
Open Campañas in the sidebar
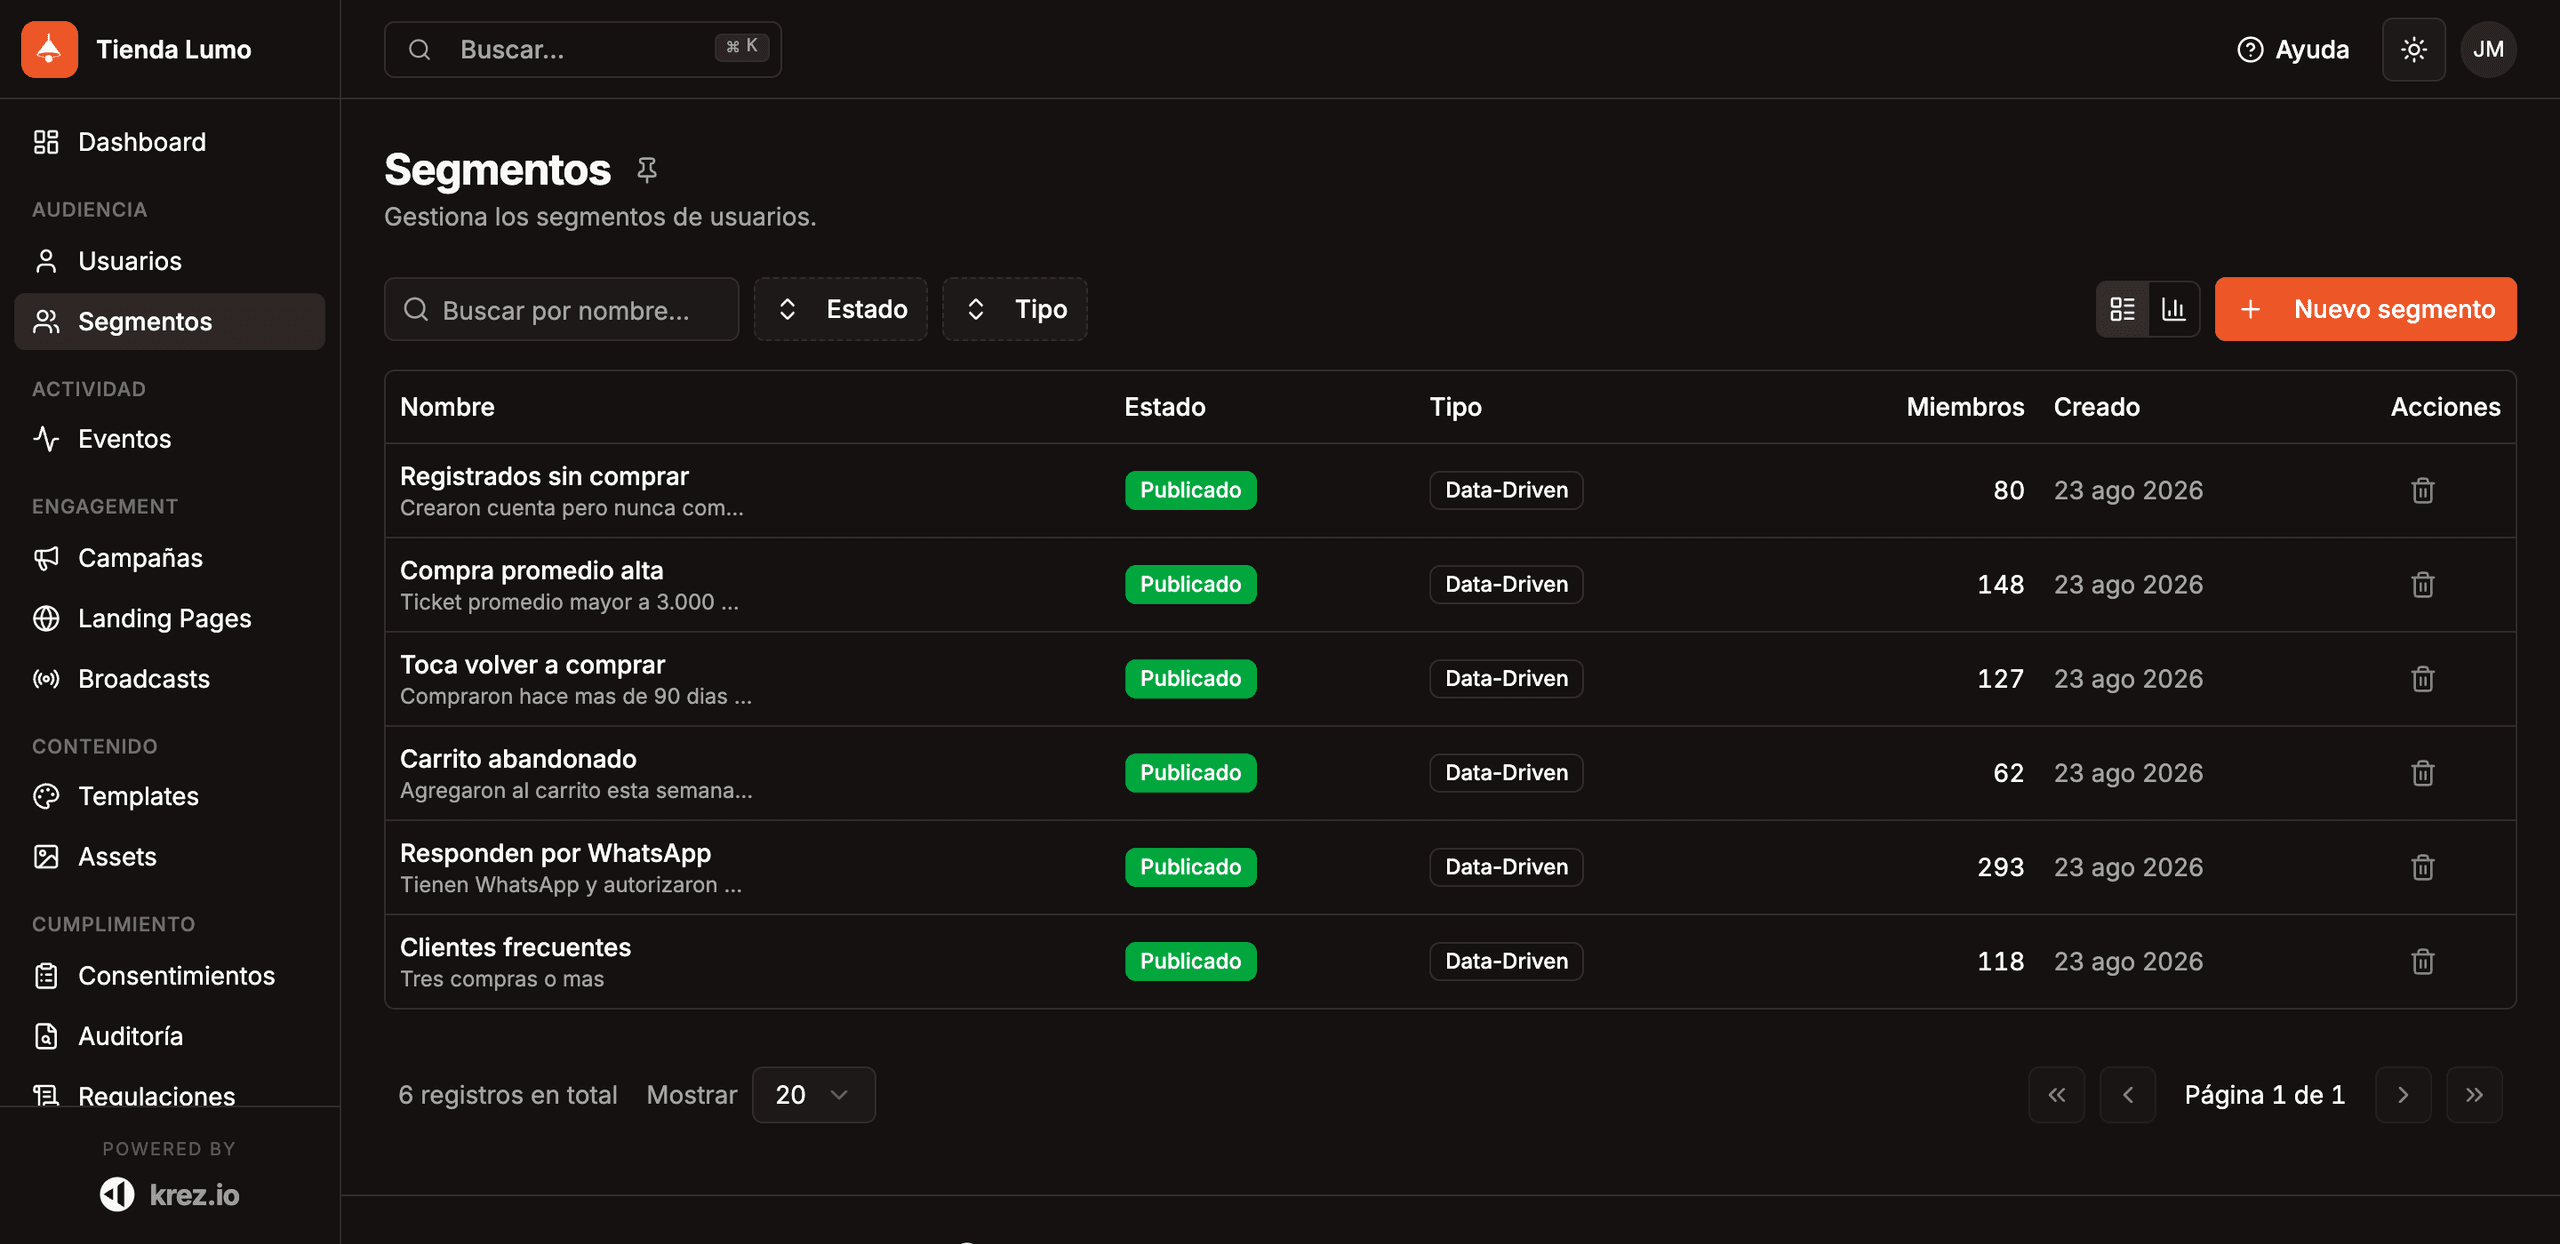tap(140, 558)
